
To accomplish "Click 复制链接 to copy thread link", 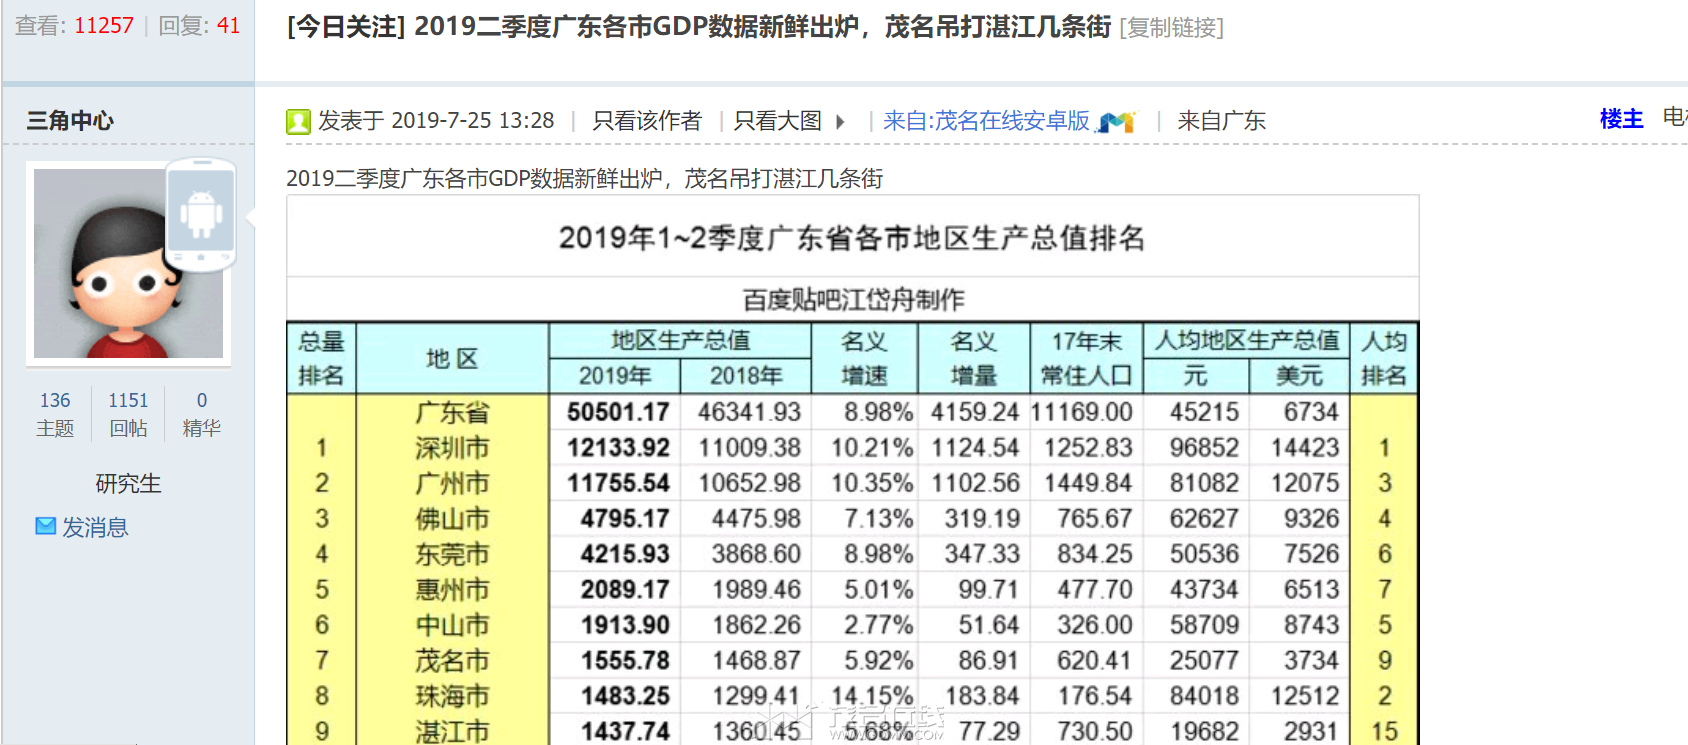I will [x=1171, y=28].
